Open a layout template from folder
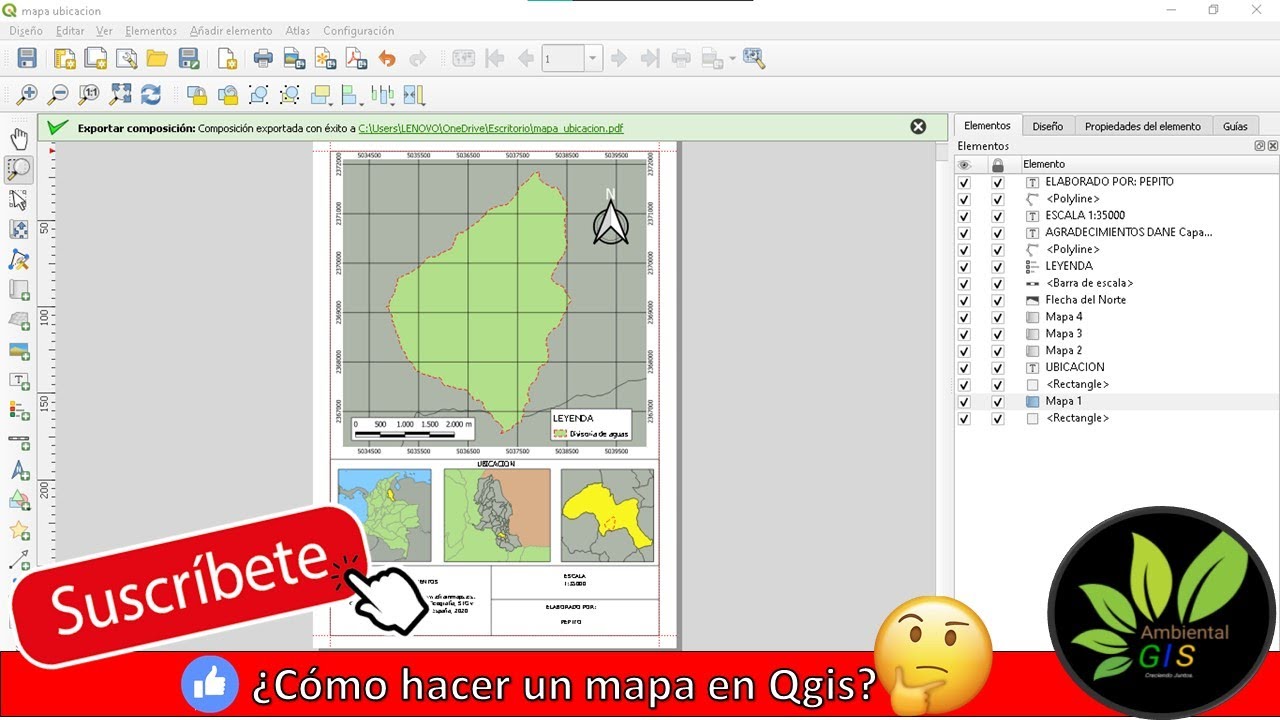This screenshot has height=720, width=1280. [x=157, y=58]
